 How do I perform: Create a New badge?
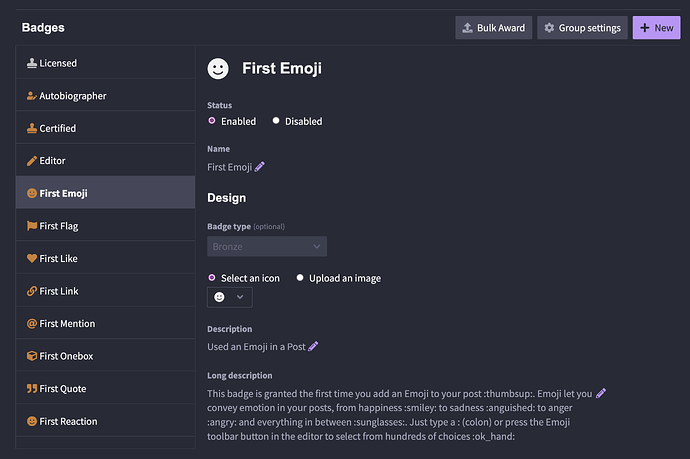(x=657, y=28)
